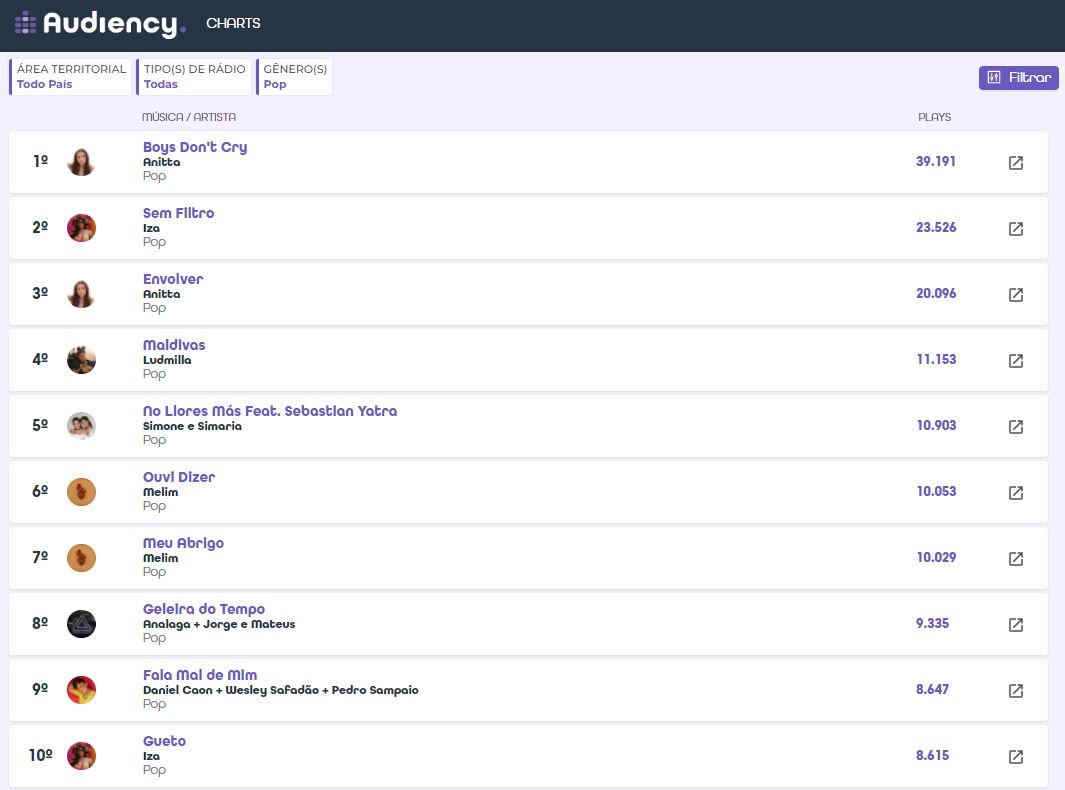
Task: Click plays value 10.053
Action: point(936,490)
